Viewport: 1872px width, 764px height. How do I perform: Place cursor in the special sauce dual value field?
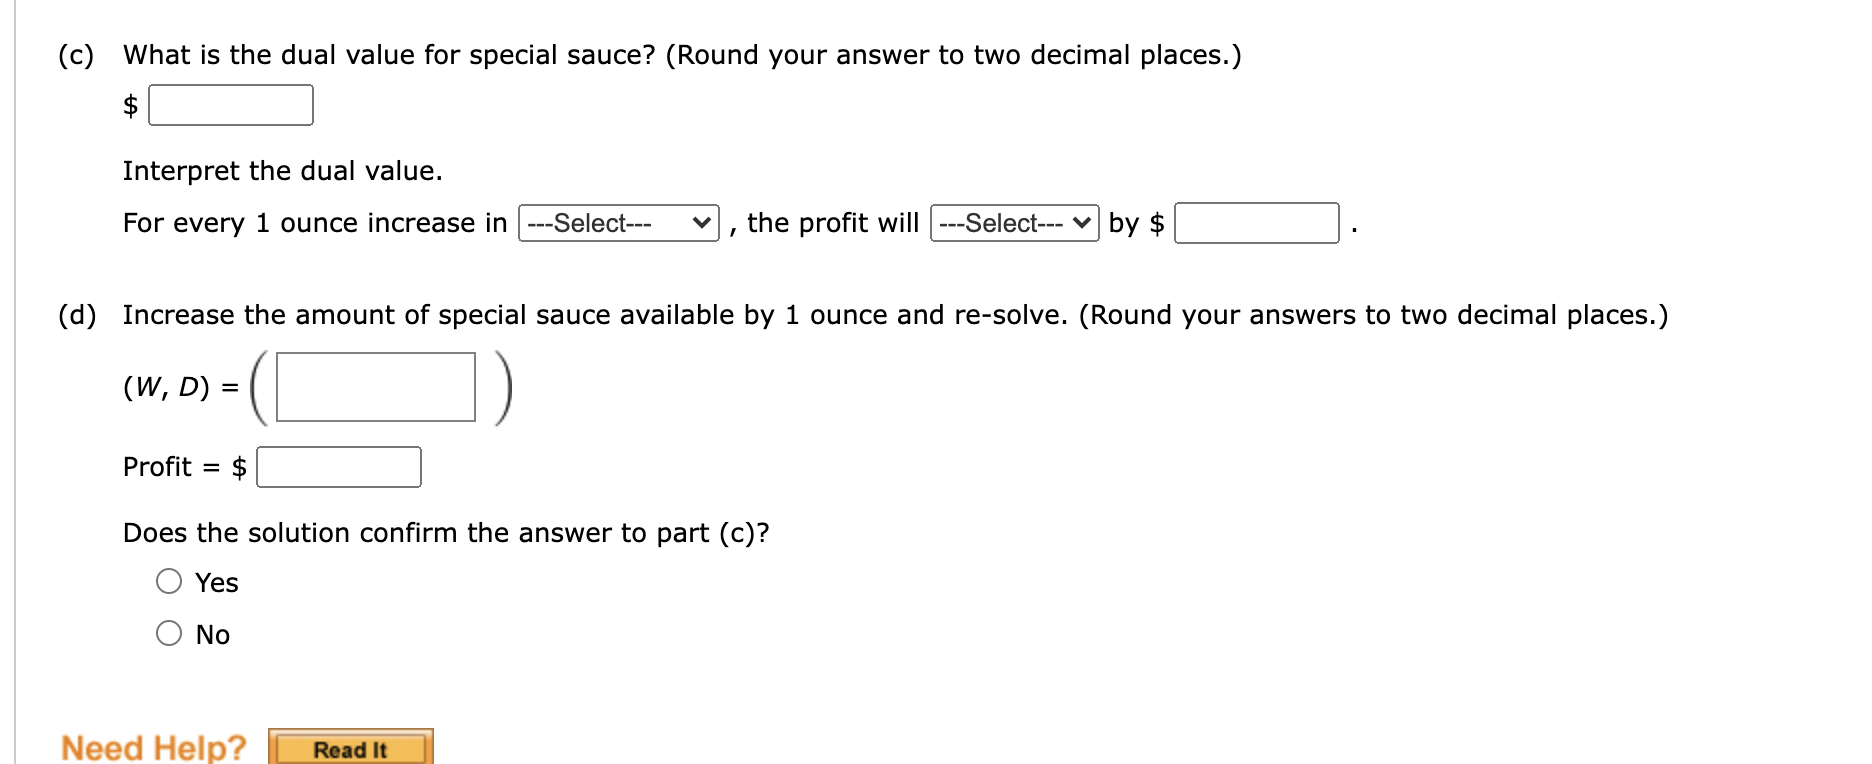231,104
